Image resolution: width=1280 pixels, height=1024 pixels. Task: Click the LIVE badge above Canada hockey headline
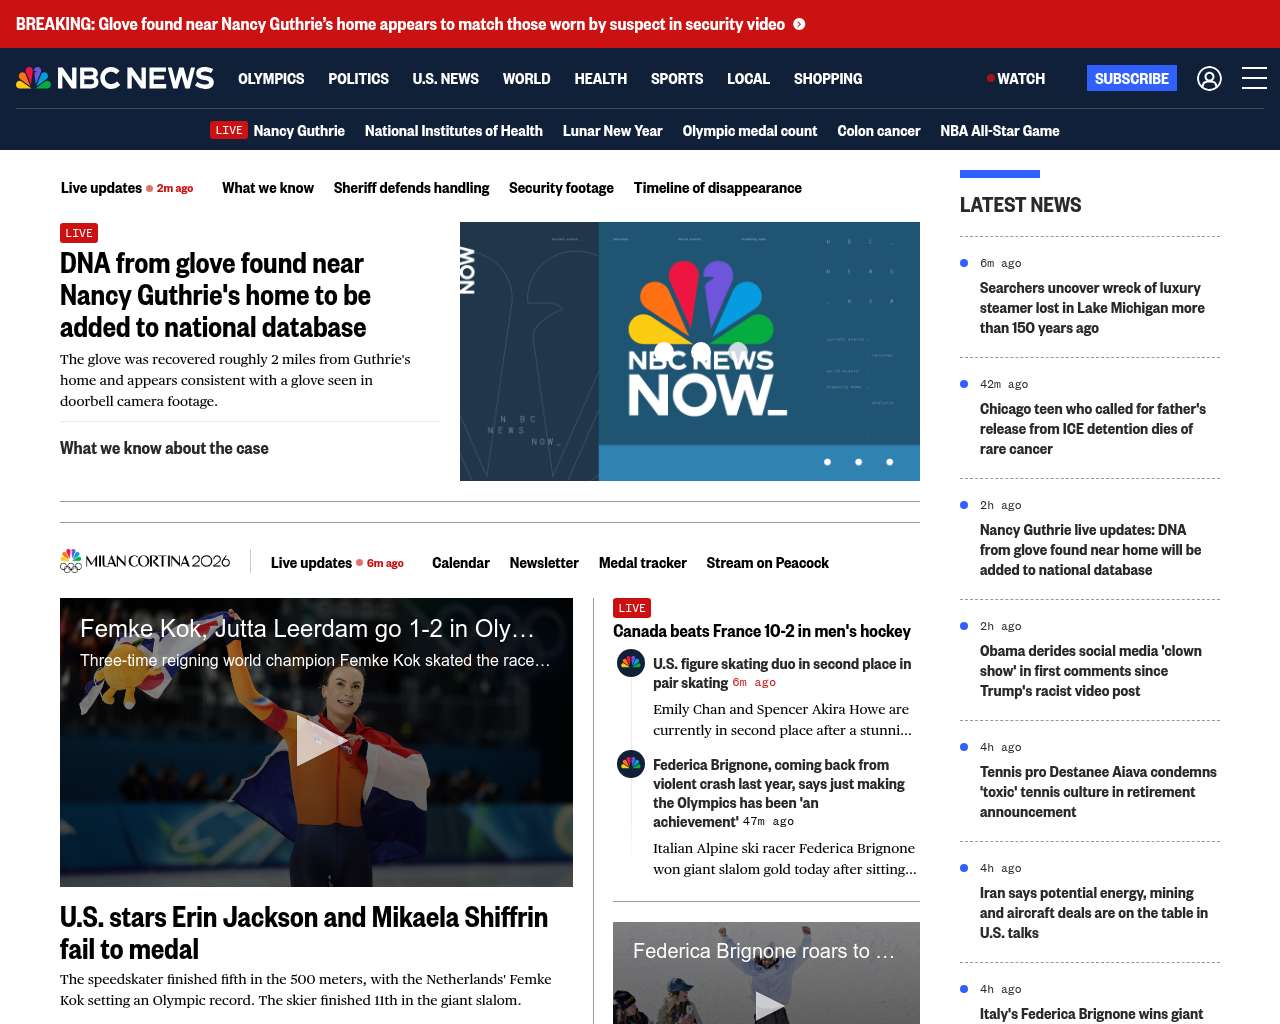click(632, 608)
